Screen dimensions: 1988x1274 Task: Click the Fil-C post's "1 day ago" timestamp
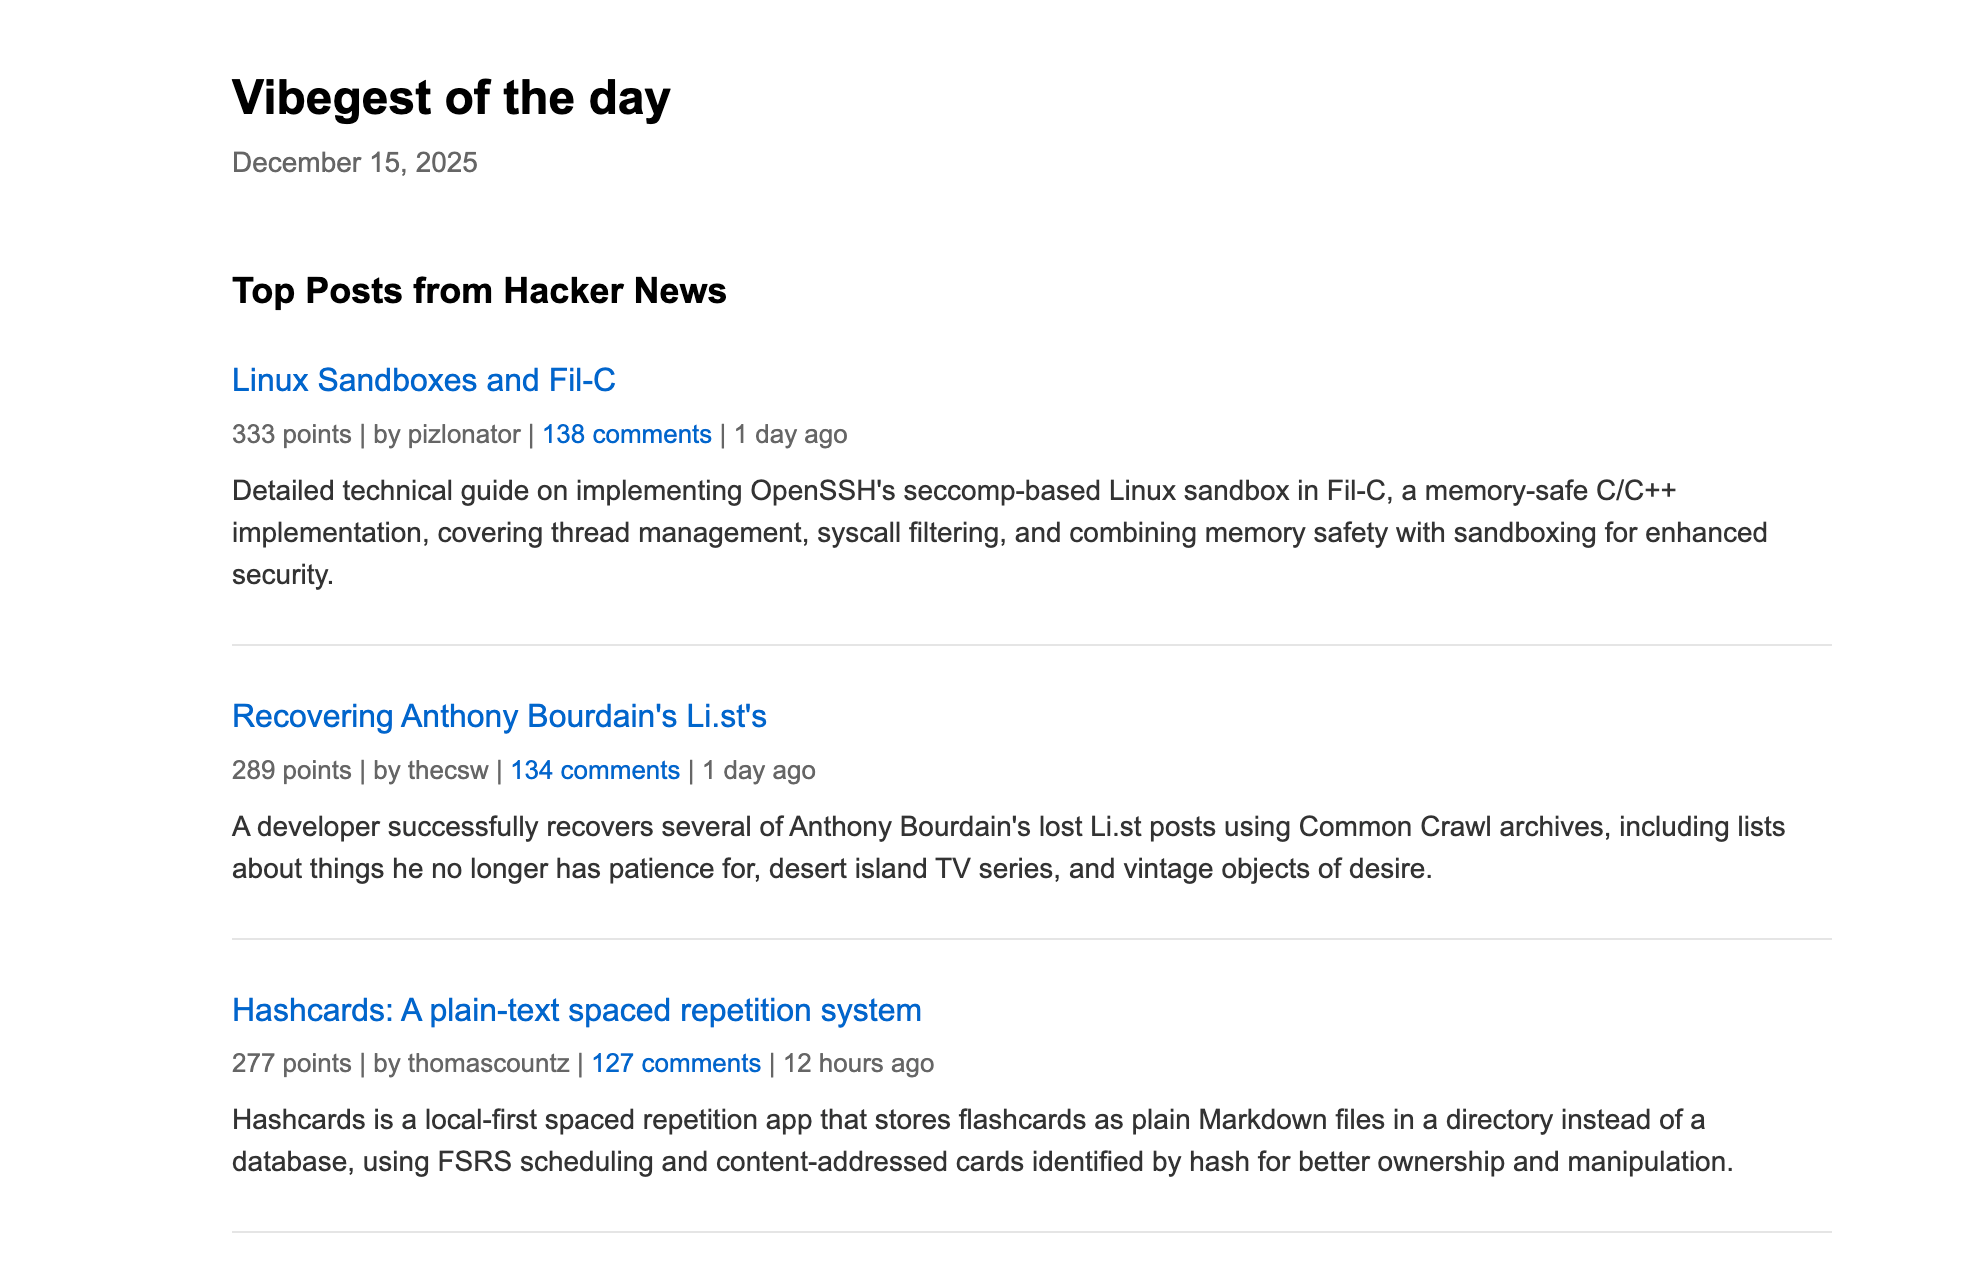[x=790, y=434]
